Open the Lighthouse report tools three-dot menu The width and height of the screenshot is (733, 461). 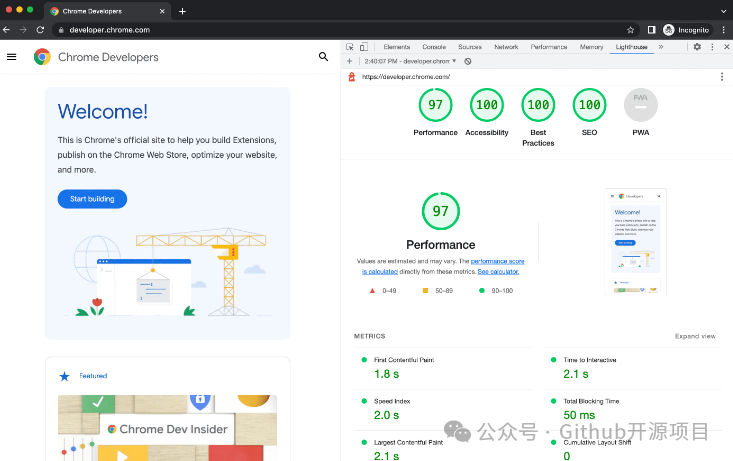point(722,77)
